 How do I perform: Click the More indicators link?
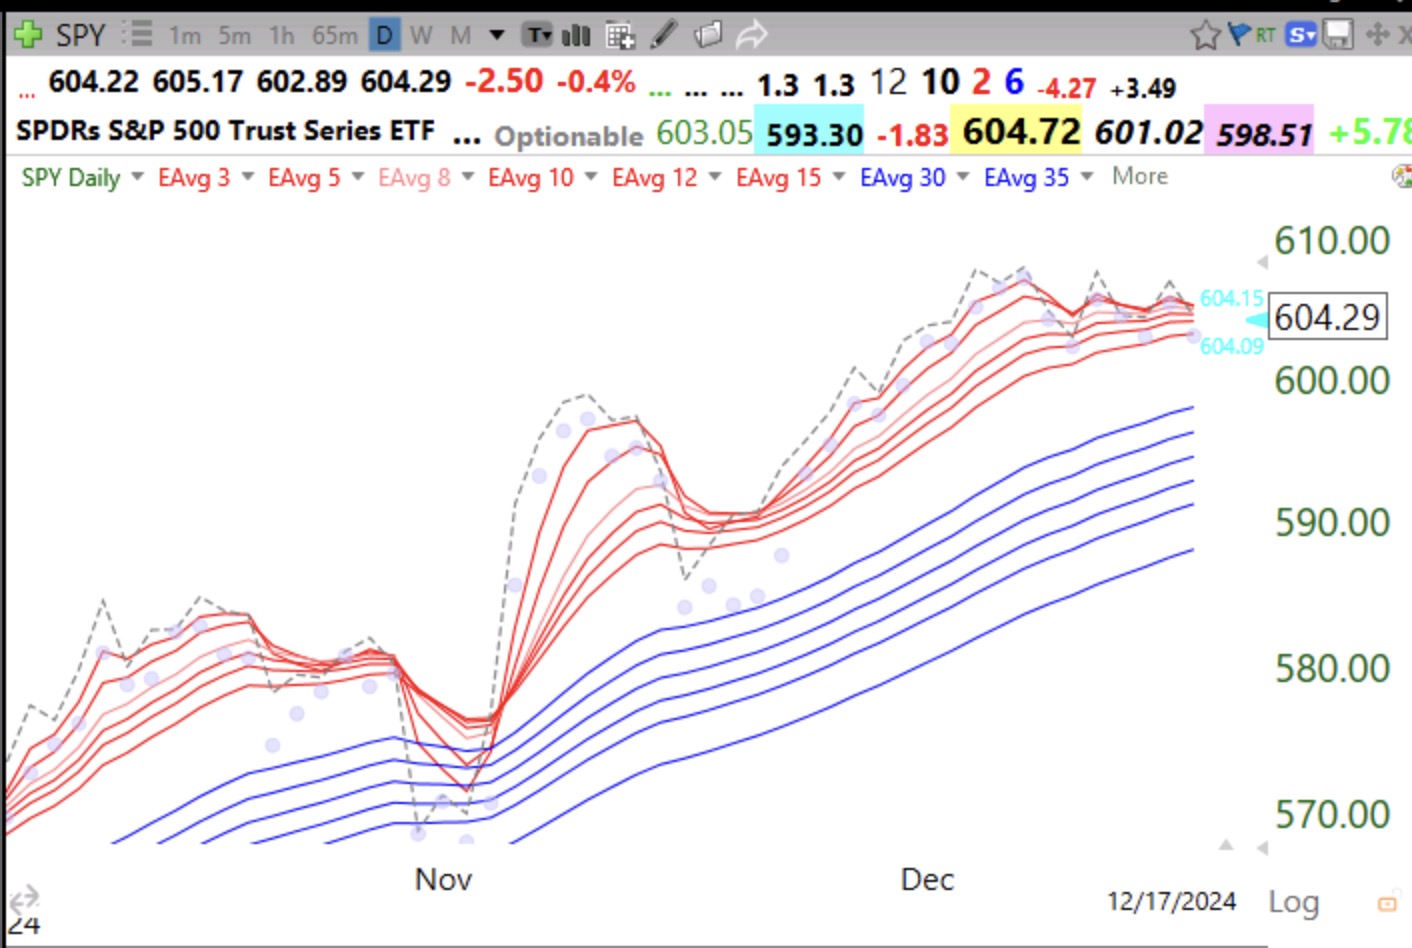coord(1139,176)
